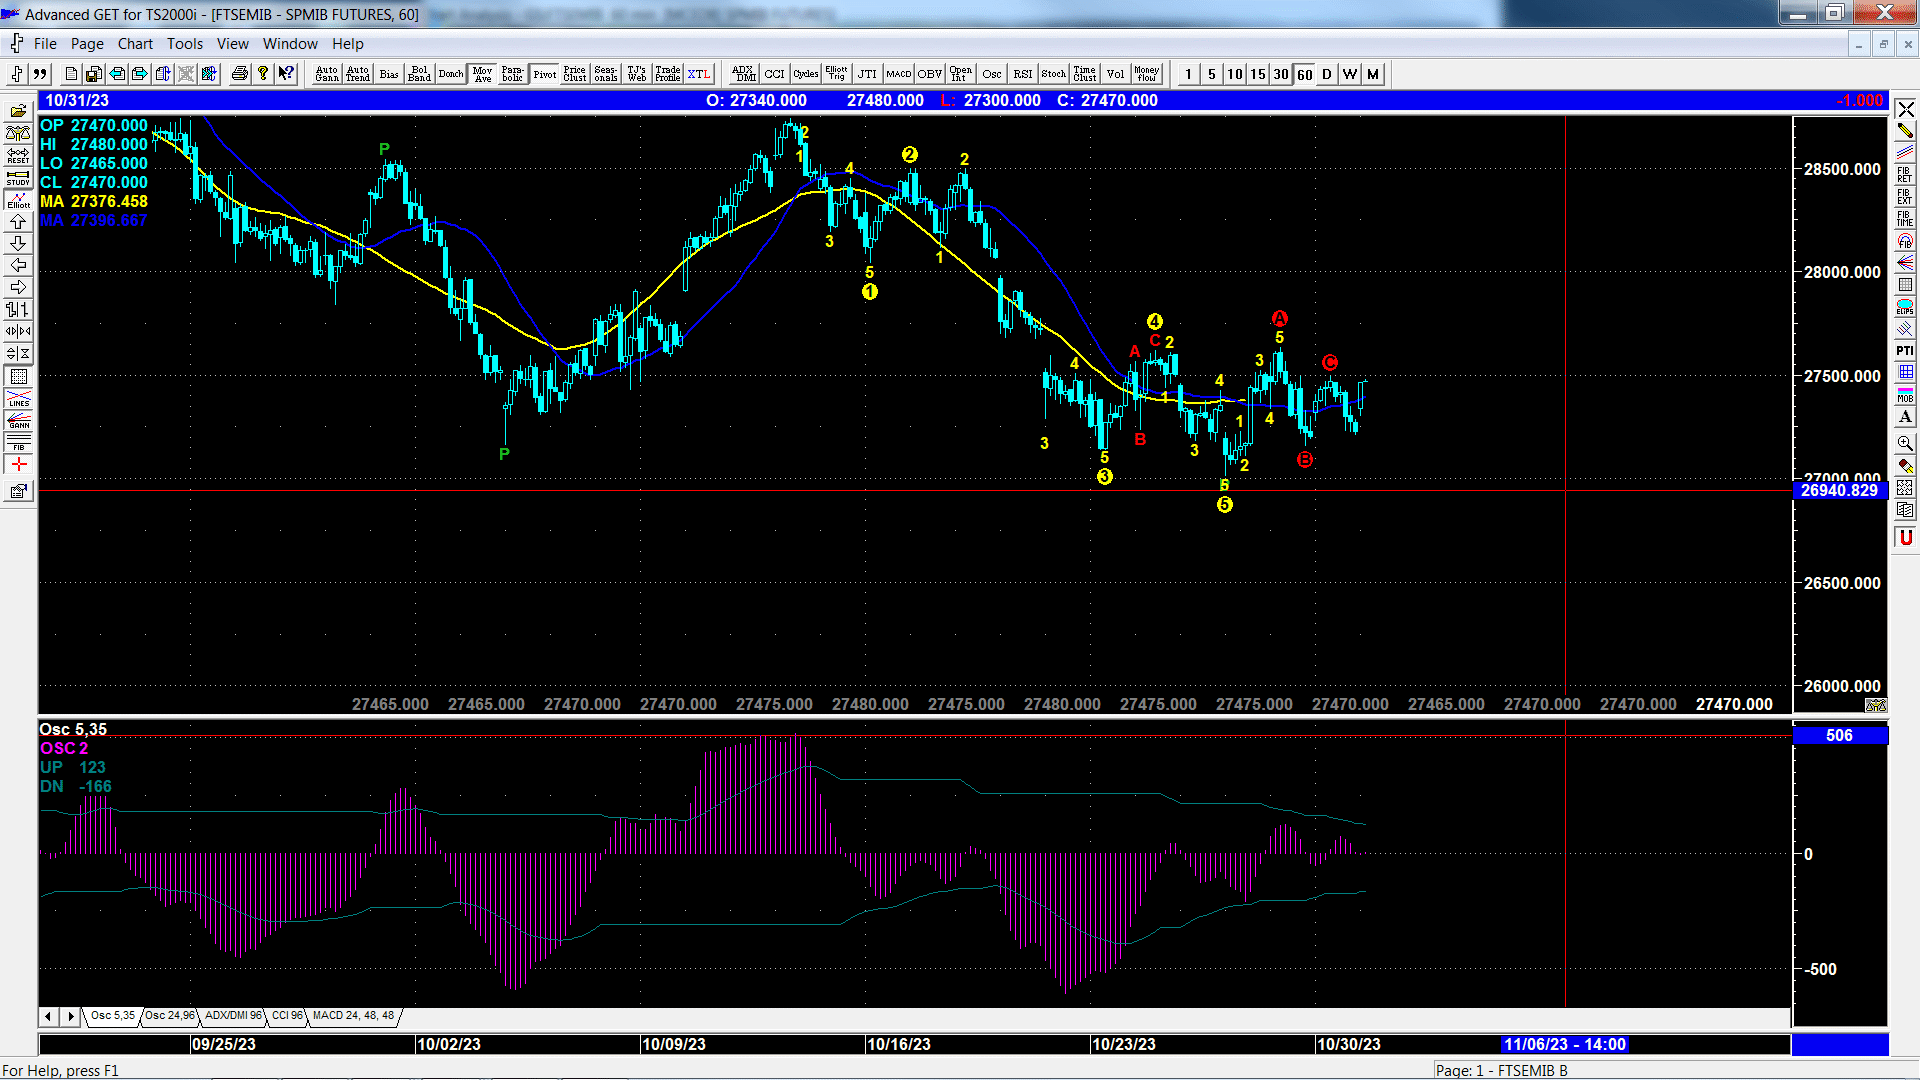Image resolution: width=1920 pixels, height=1080 pixels.
Task: Click the down arrow scroll icon
Action: point(18,244)
